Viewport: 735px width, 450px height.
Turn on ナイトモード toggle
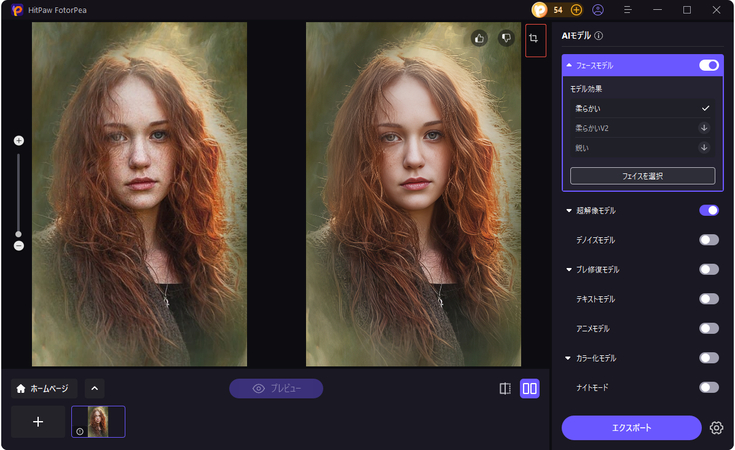[x=708, y=387]
